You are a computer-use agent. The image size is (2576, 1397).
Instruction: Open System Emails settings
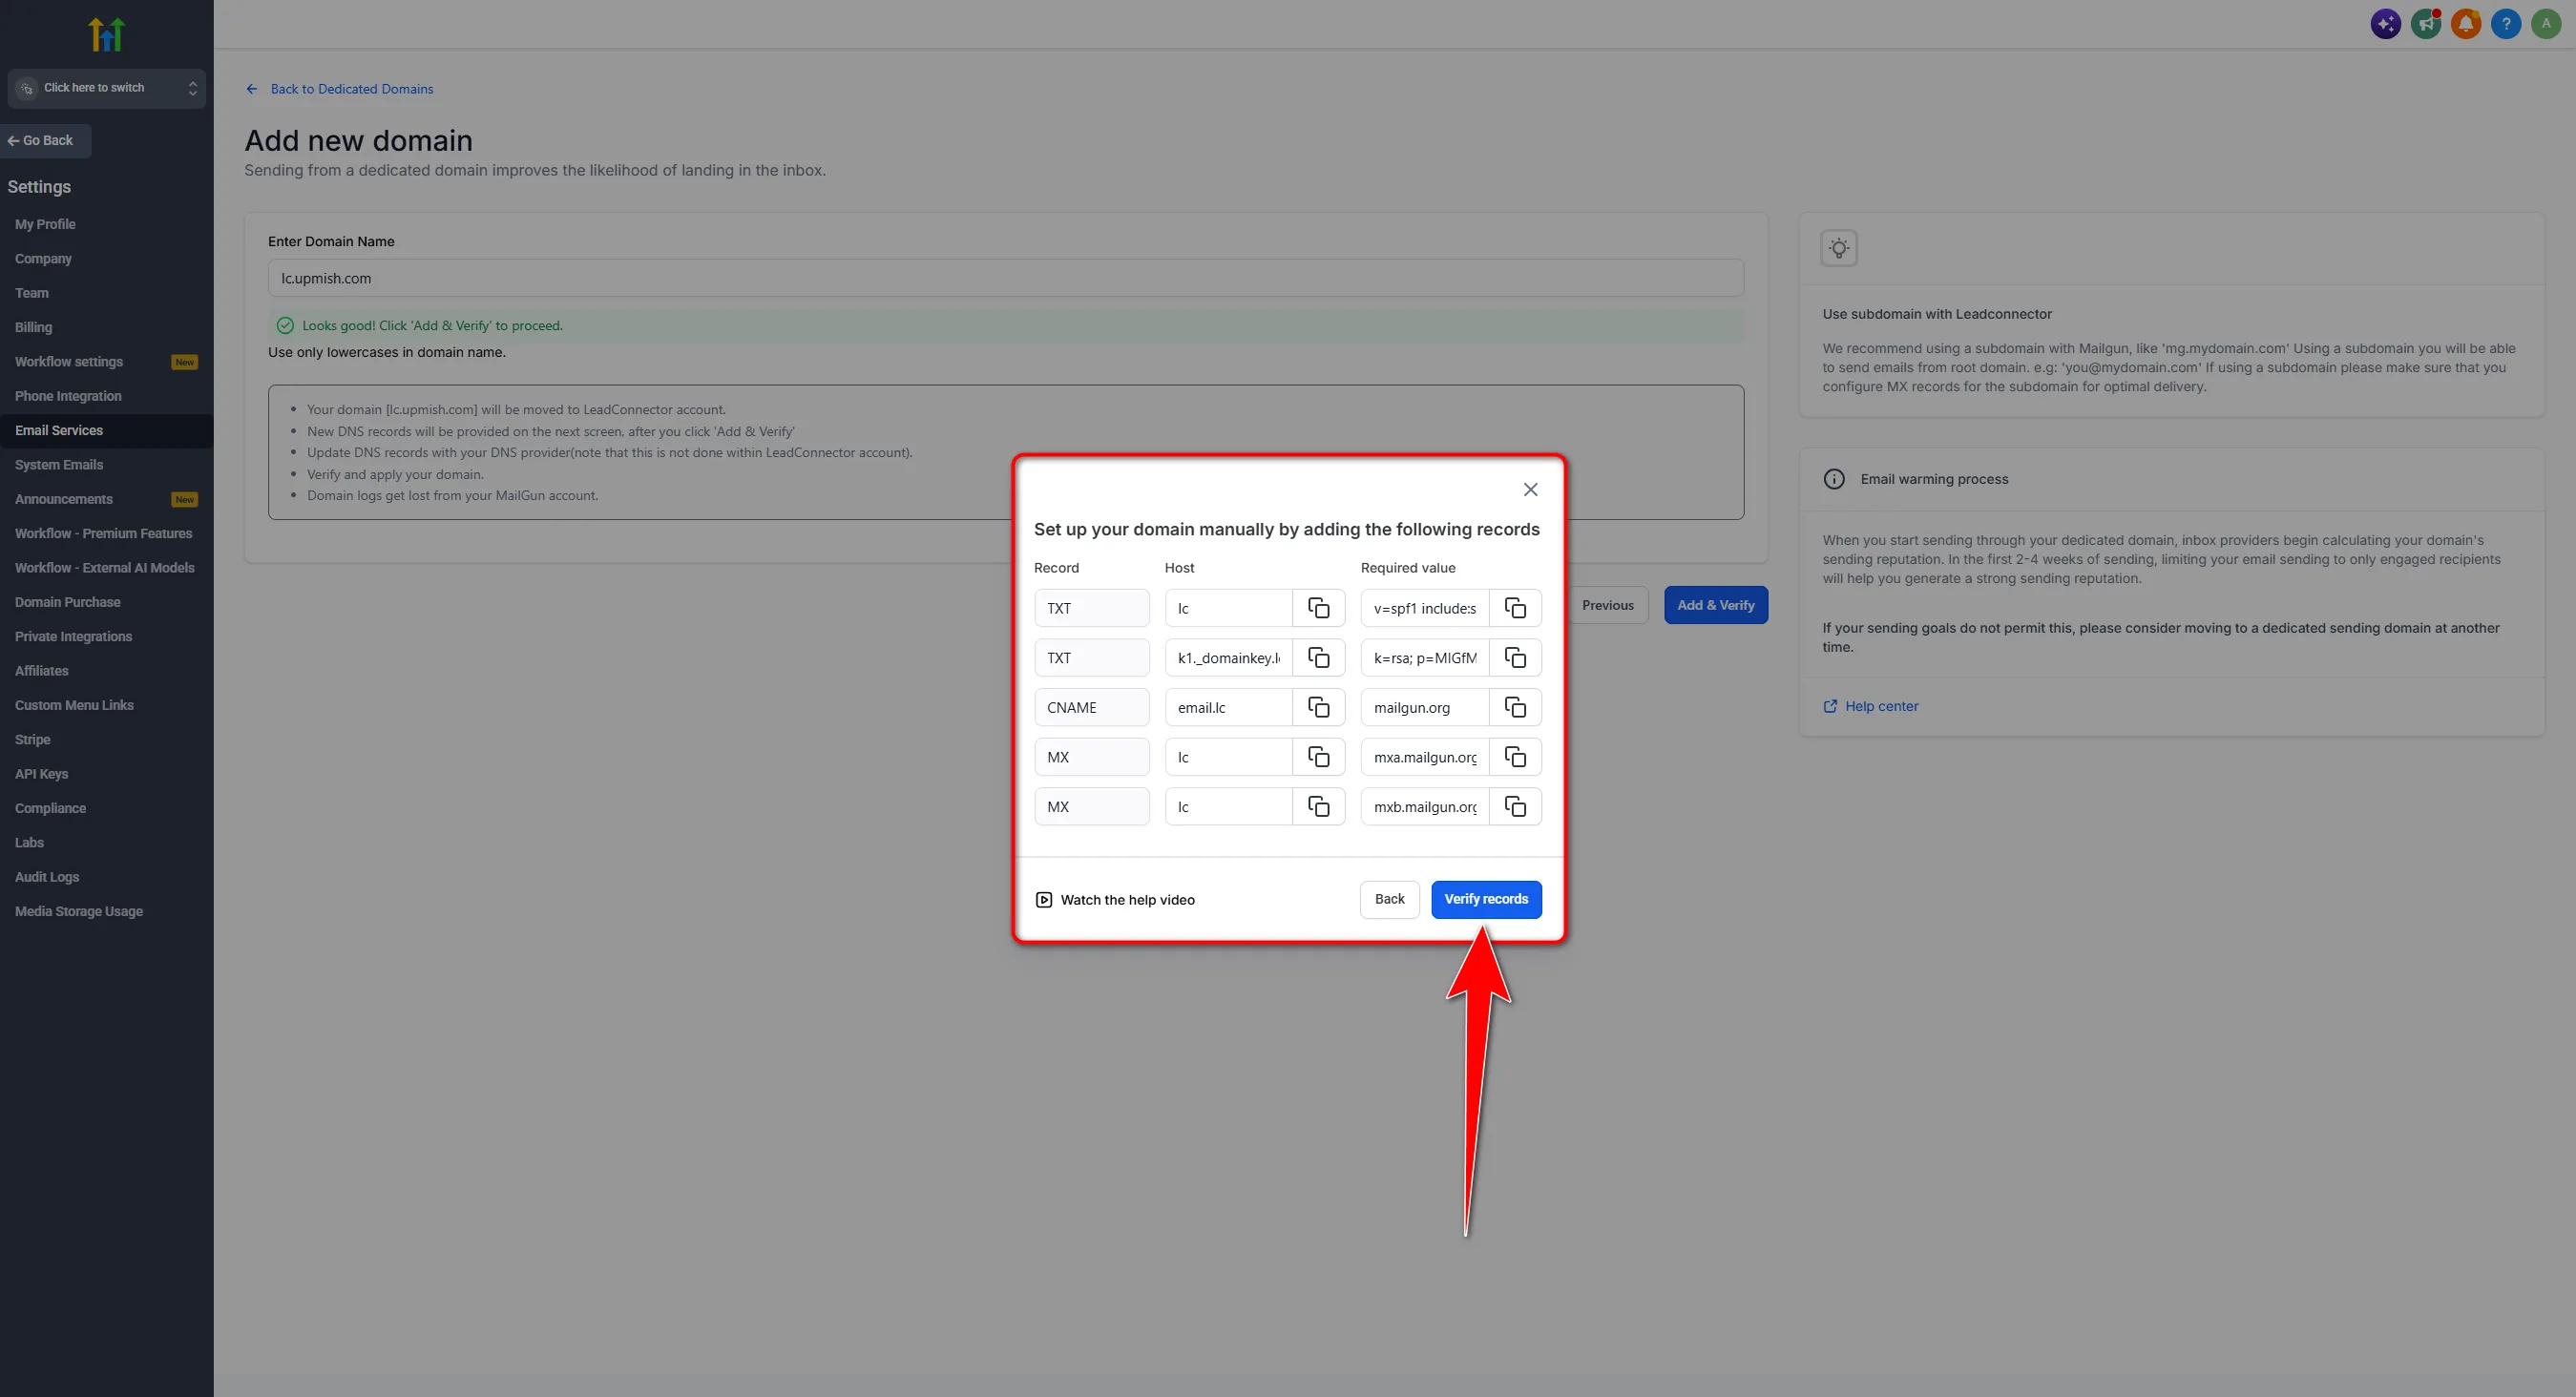[59, 465]
